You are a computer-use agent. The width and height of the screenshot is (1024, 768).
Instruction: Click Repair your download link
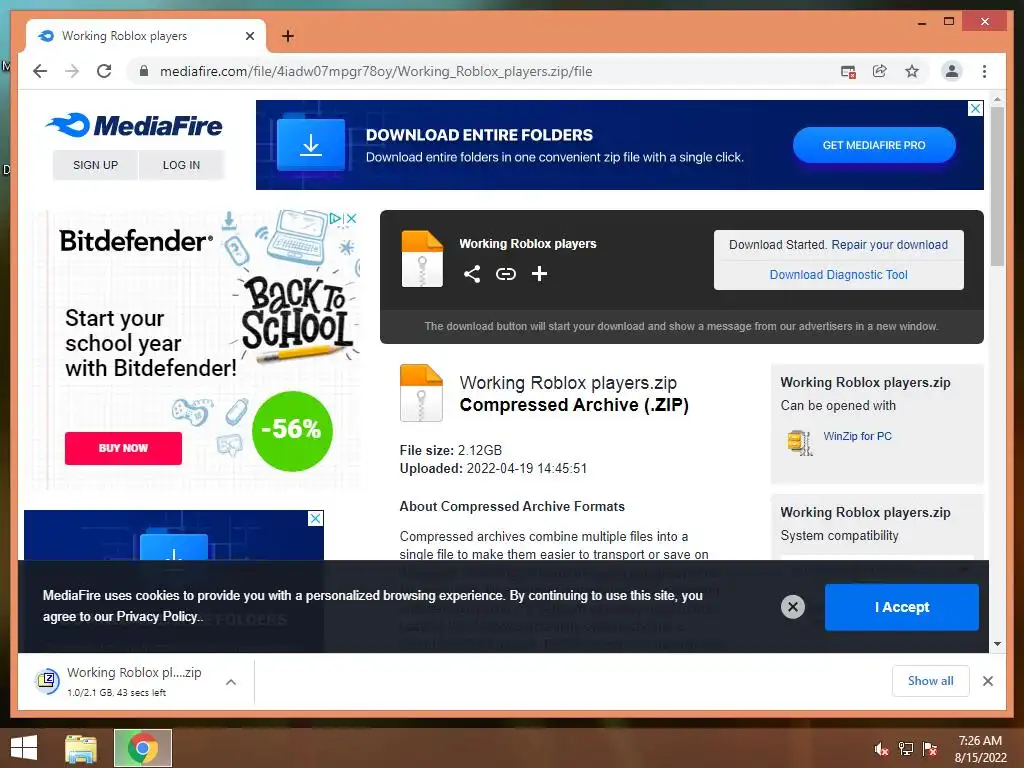889,245
